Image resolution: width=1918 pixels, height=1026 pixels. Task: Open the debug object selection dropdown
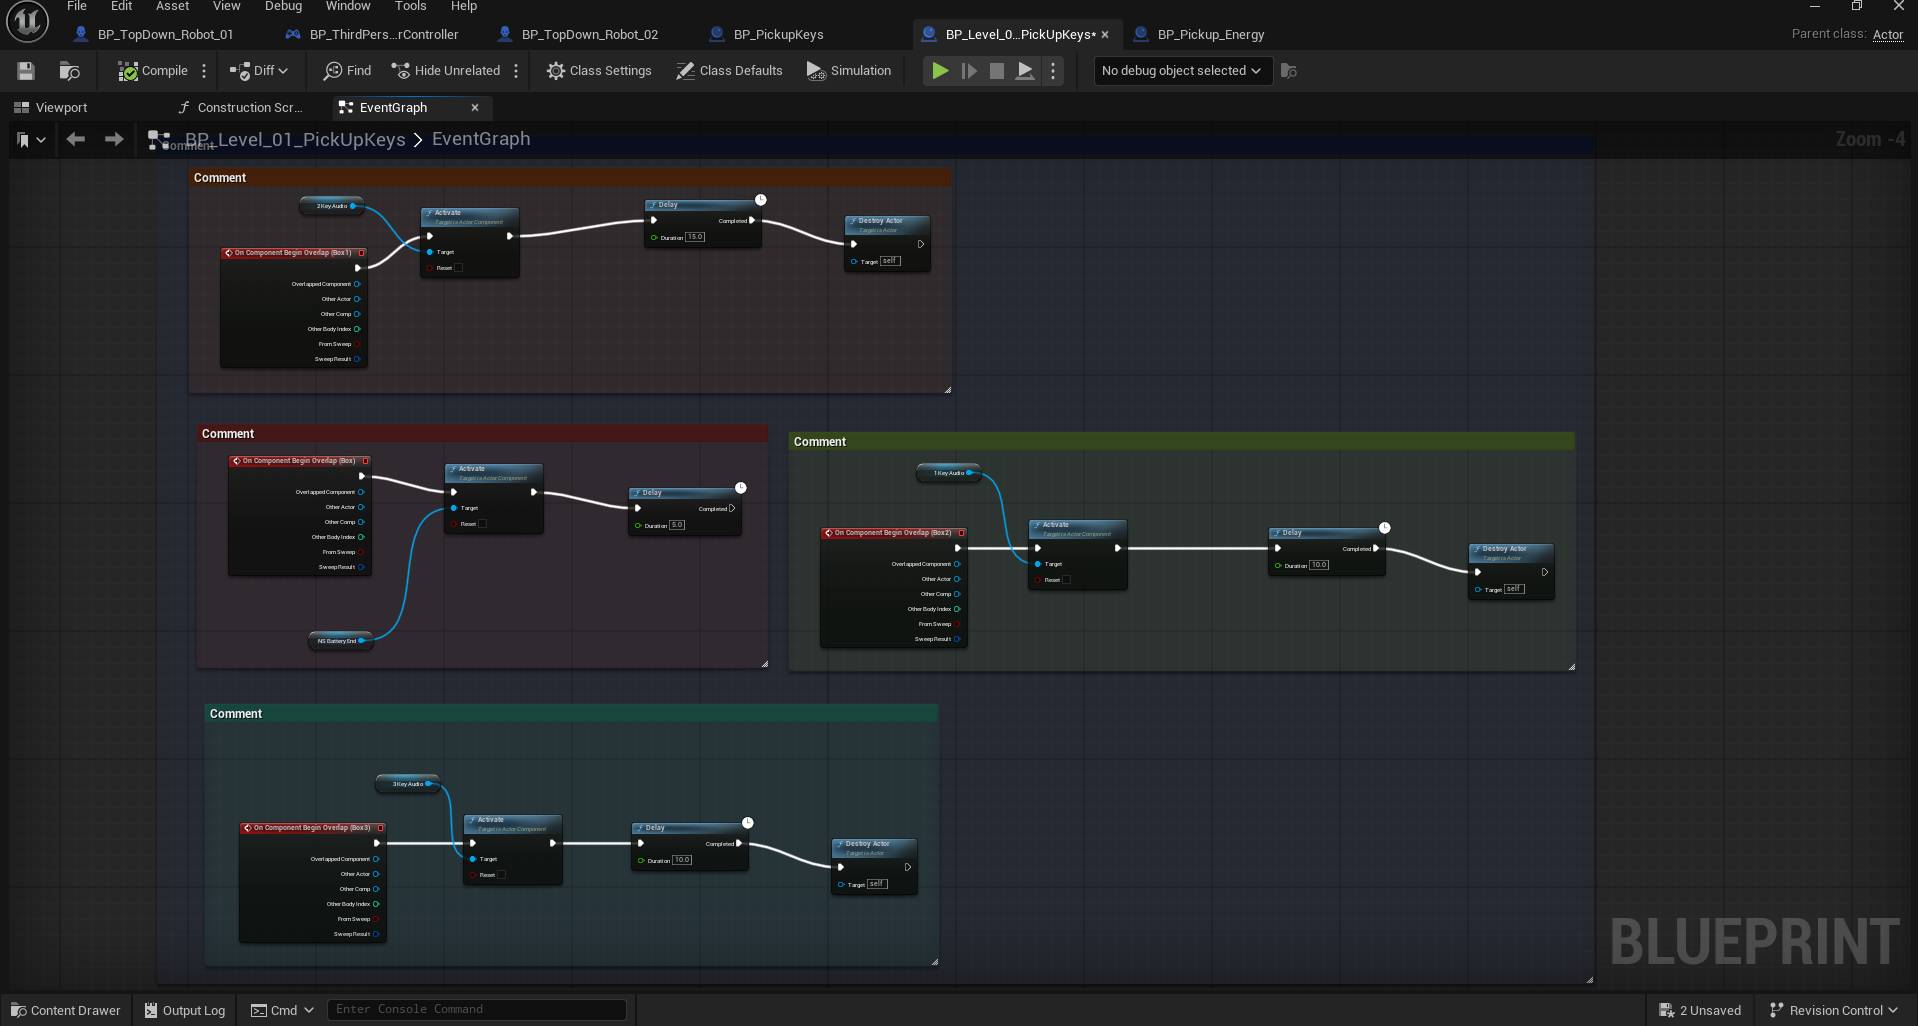pos(1182,71)
